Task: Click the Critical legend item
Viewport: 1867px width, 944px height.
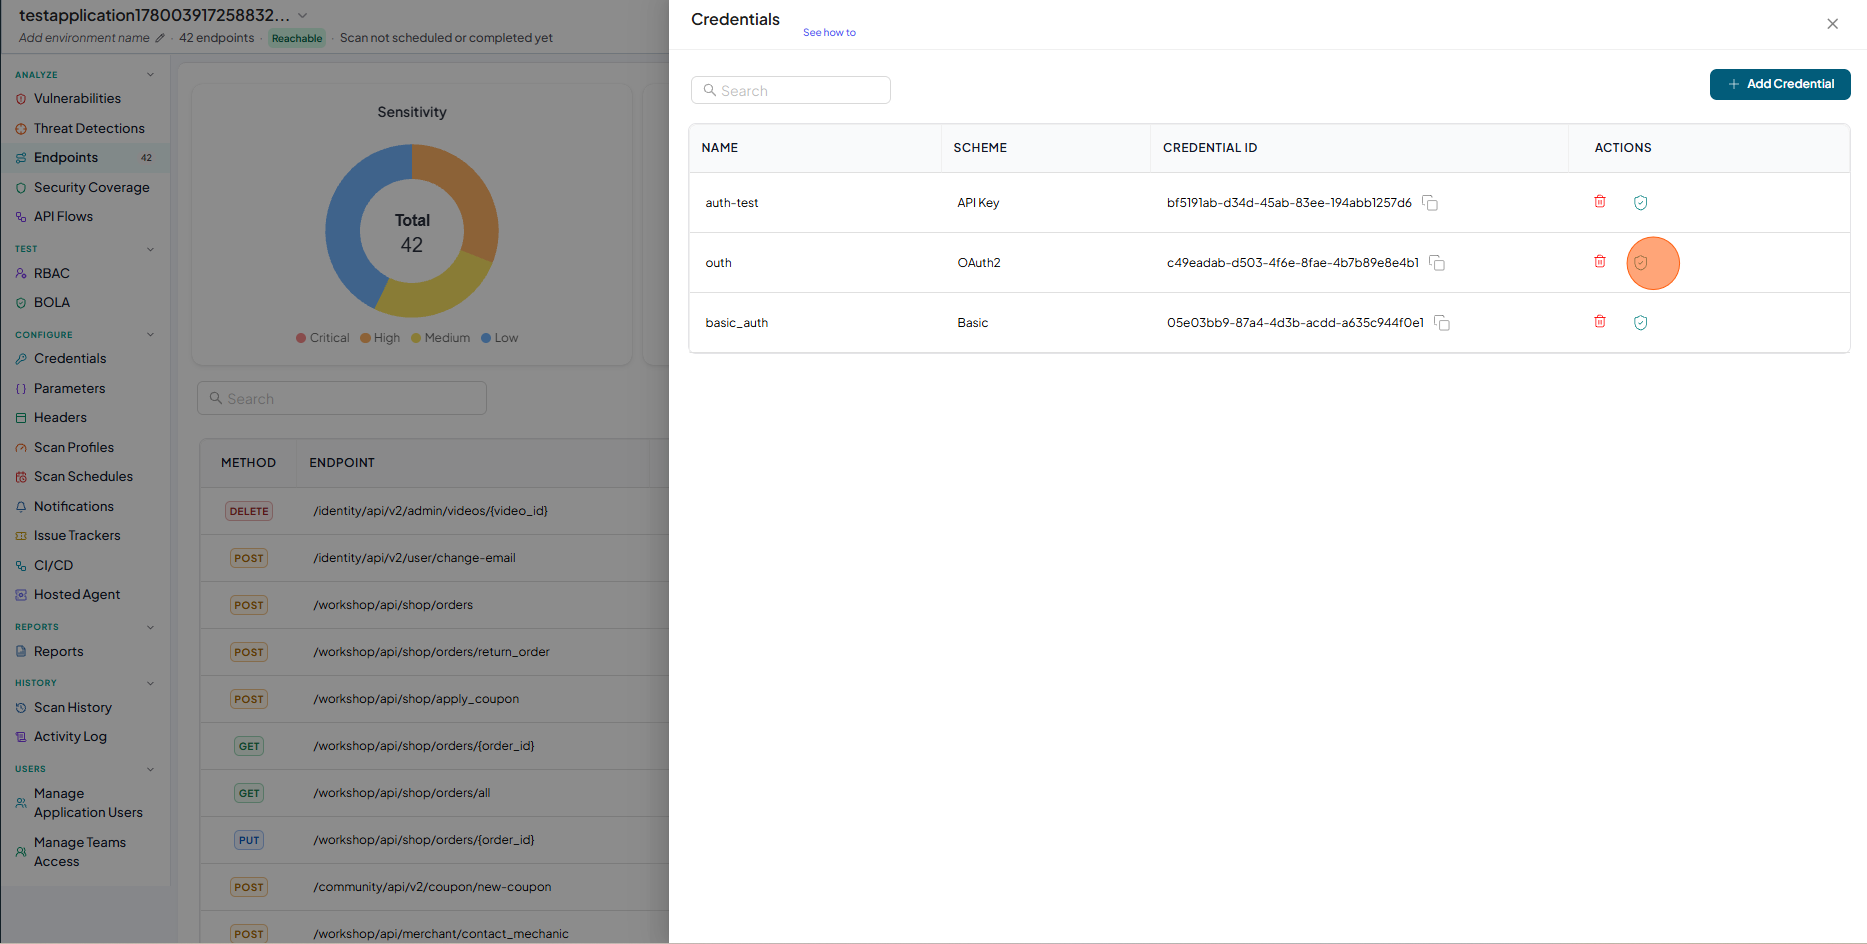Action: [323, 338]
